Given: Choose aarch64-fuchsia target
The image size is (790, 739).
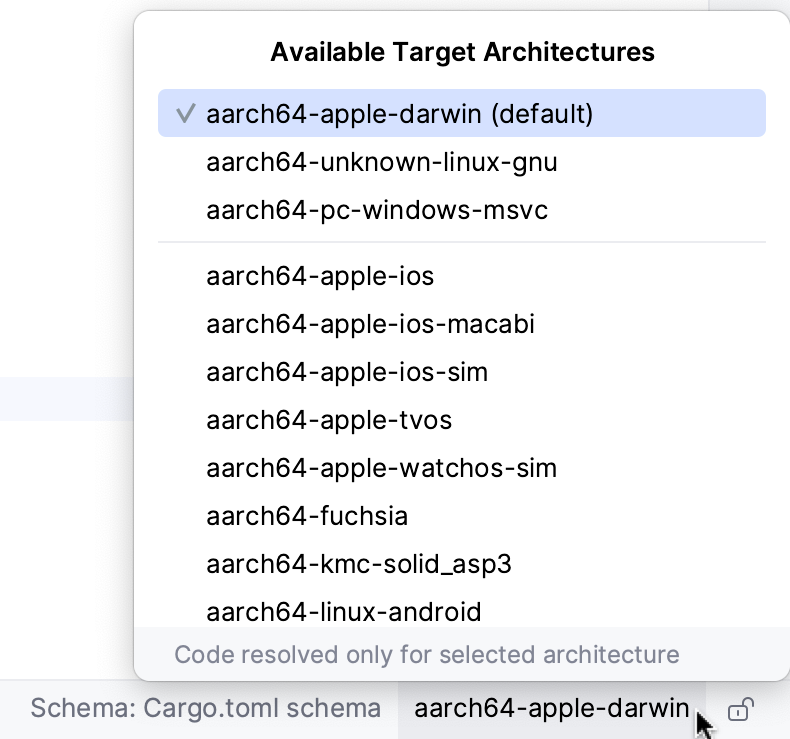Looking at the screenshot, I should point(307,516).
